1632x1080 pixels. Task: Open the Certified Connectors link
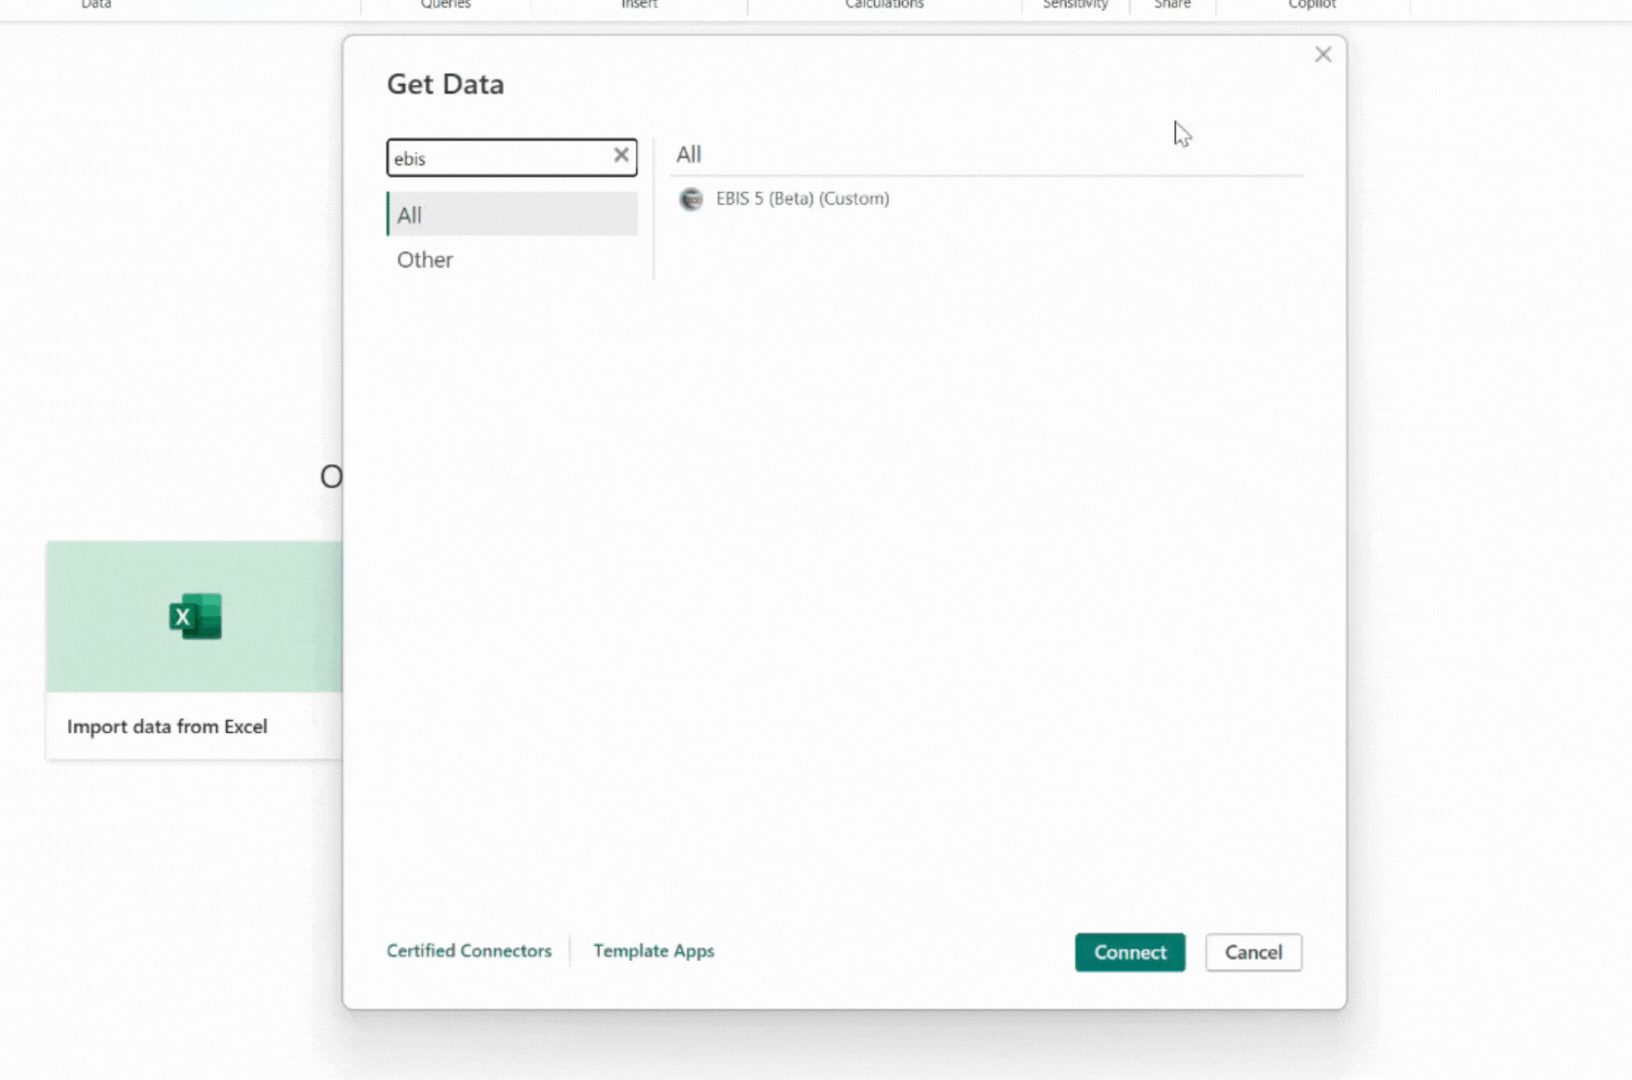tap(469, 950)
